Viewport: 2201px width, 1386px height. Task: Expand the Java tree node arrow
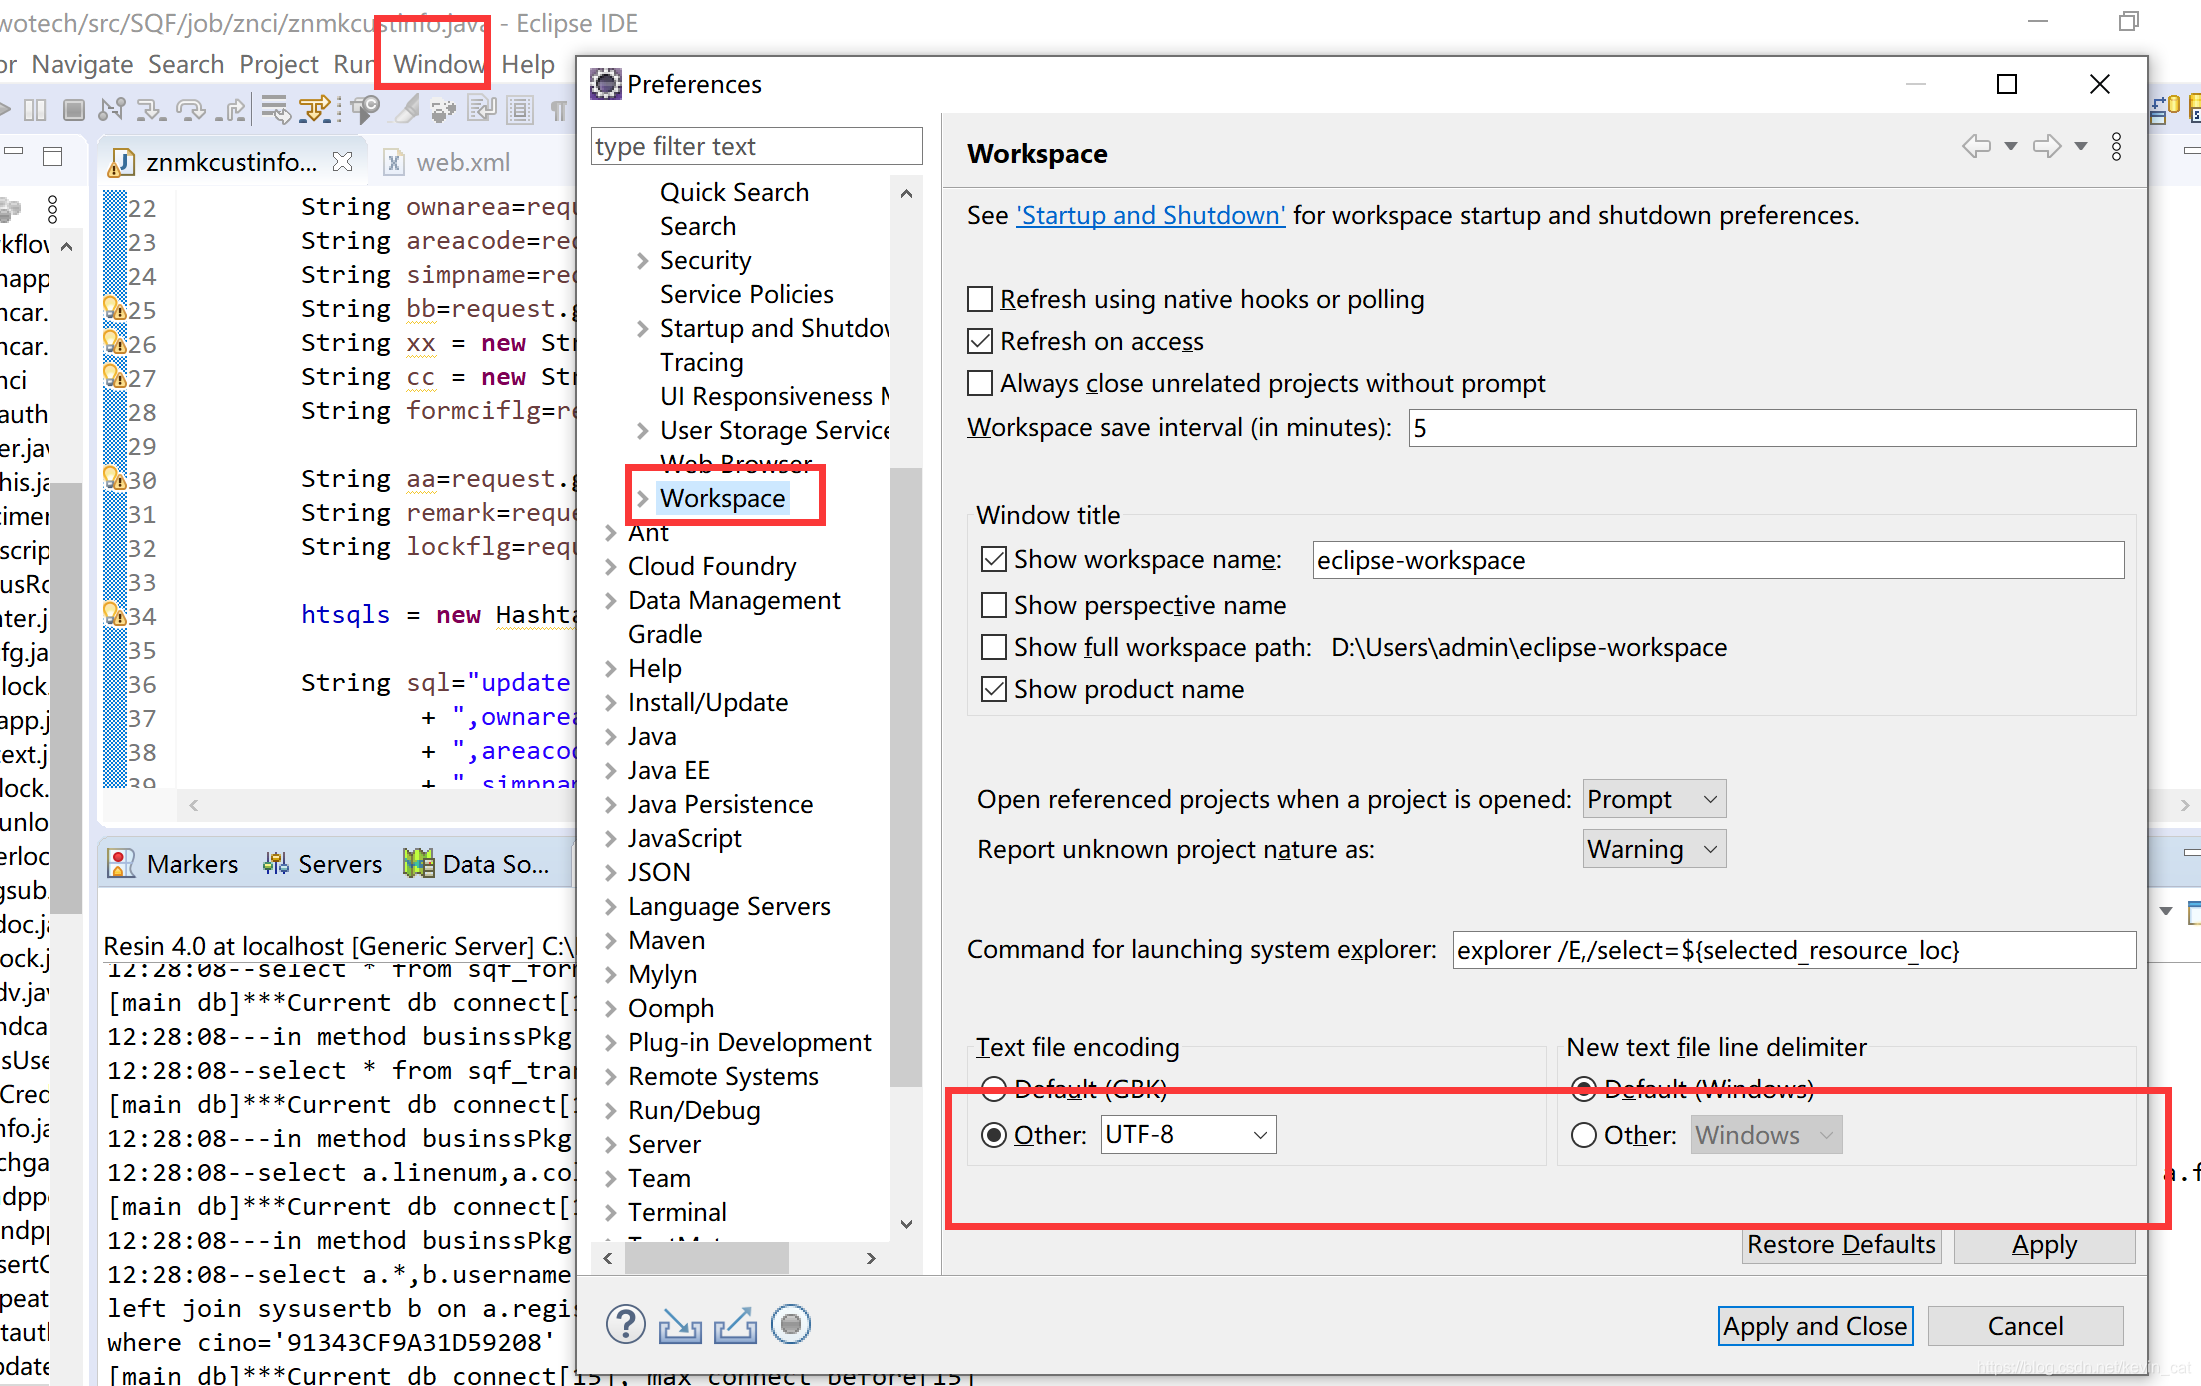[611, 736]
